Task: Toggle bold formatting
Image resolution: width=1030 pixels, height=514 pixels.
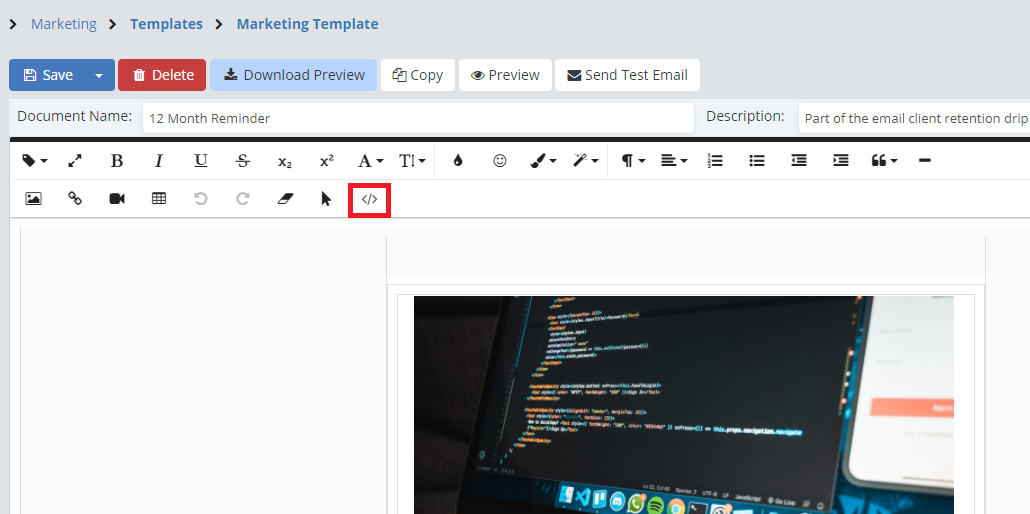Action: click(x=117, y=161)
